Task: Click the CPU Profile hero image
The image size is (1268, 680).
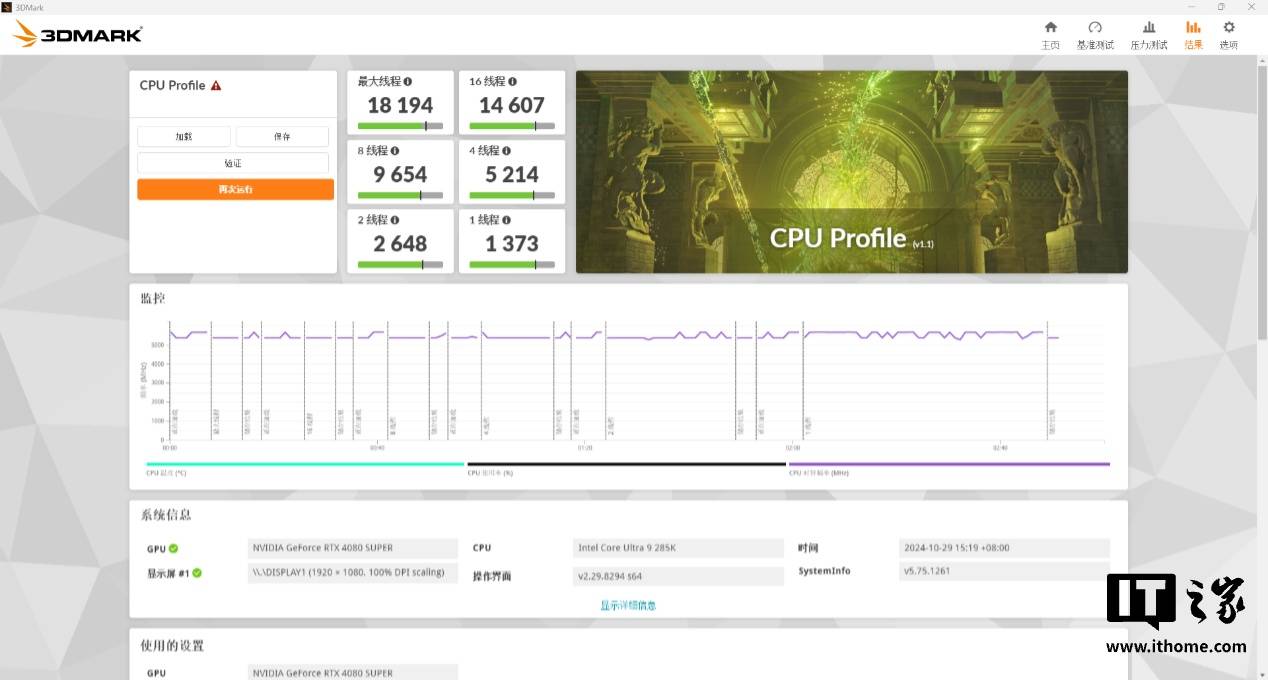Action: (x=852, y=171)
